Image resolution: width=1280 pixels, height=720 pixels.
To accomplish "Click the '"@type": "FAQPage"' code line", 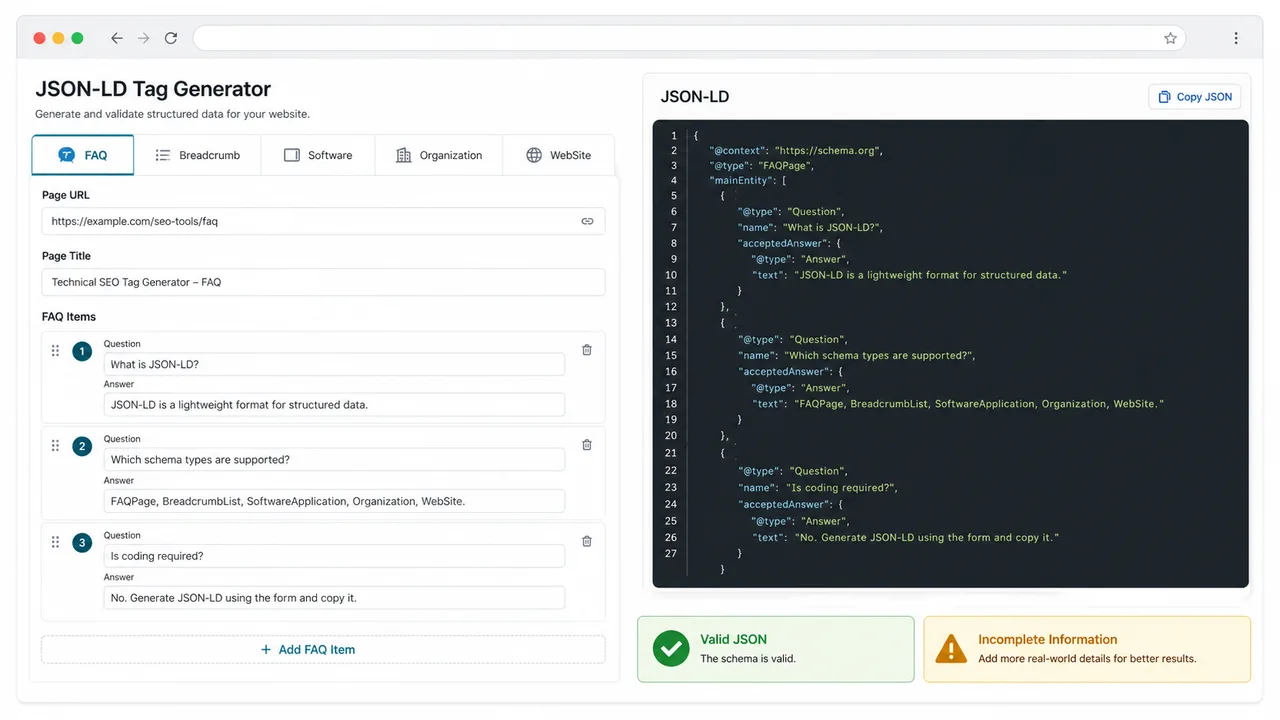I will click(762, 165).
